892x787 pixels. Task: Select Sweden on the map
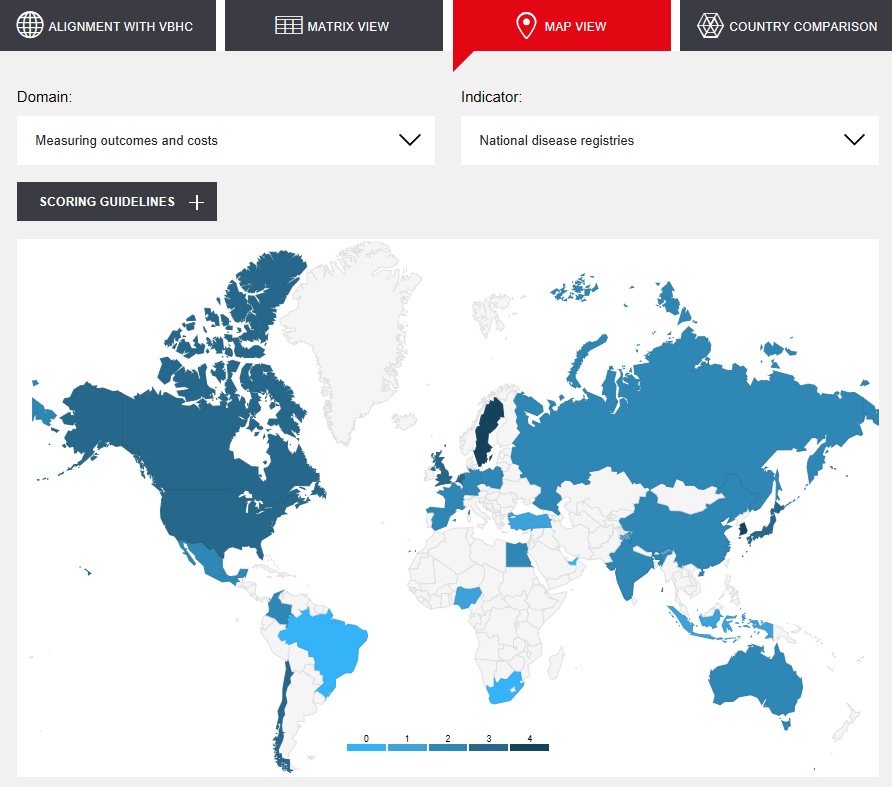(x=488, y=432)
